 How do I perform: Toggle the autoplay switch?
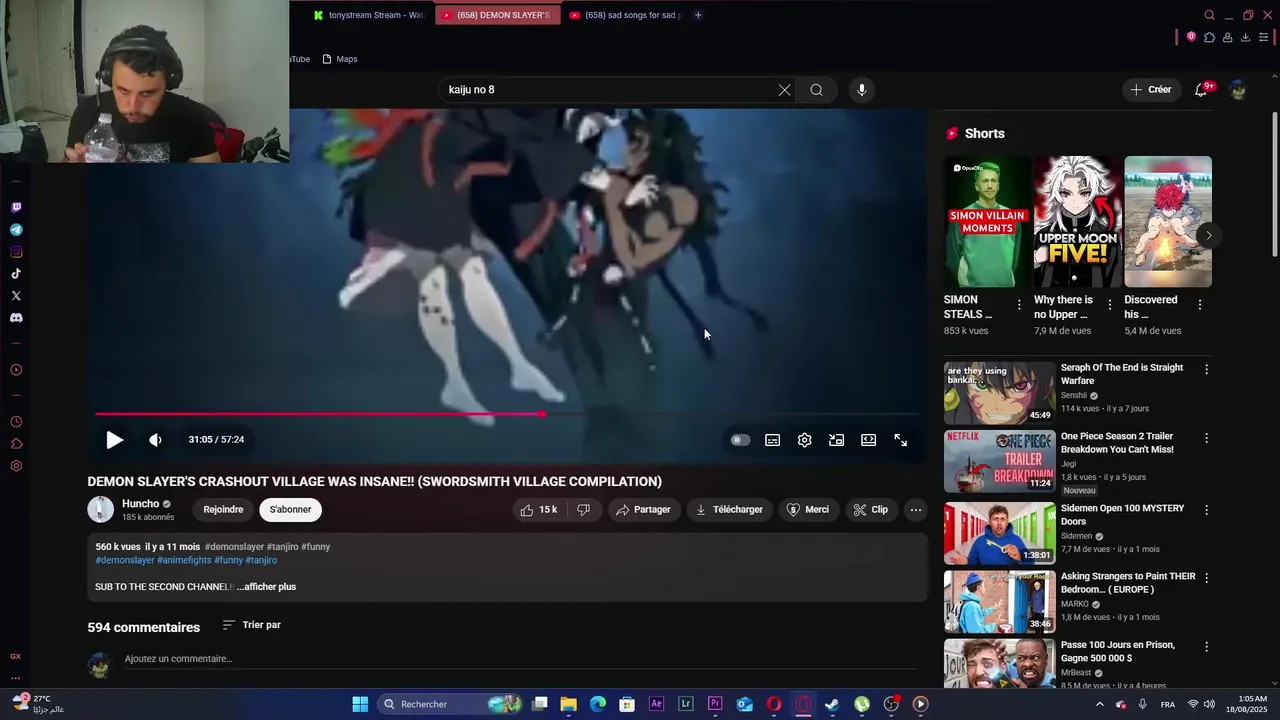(740, 440)
